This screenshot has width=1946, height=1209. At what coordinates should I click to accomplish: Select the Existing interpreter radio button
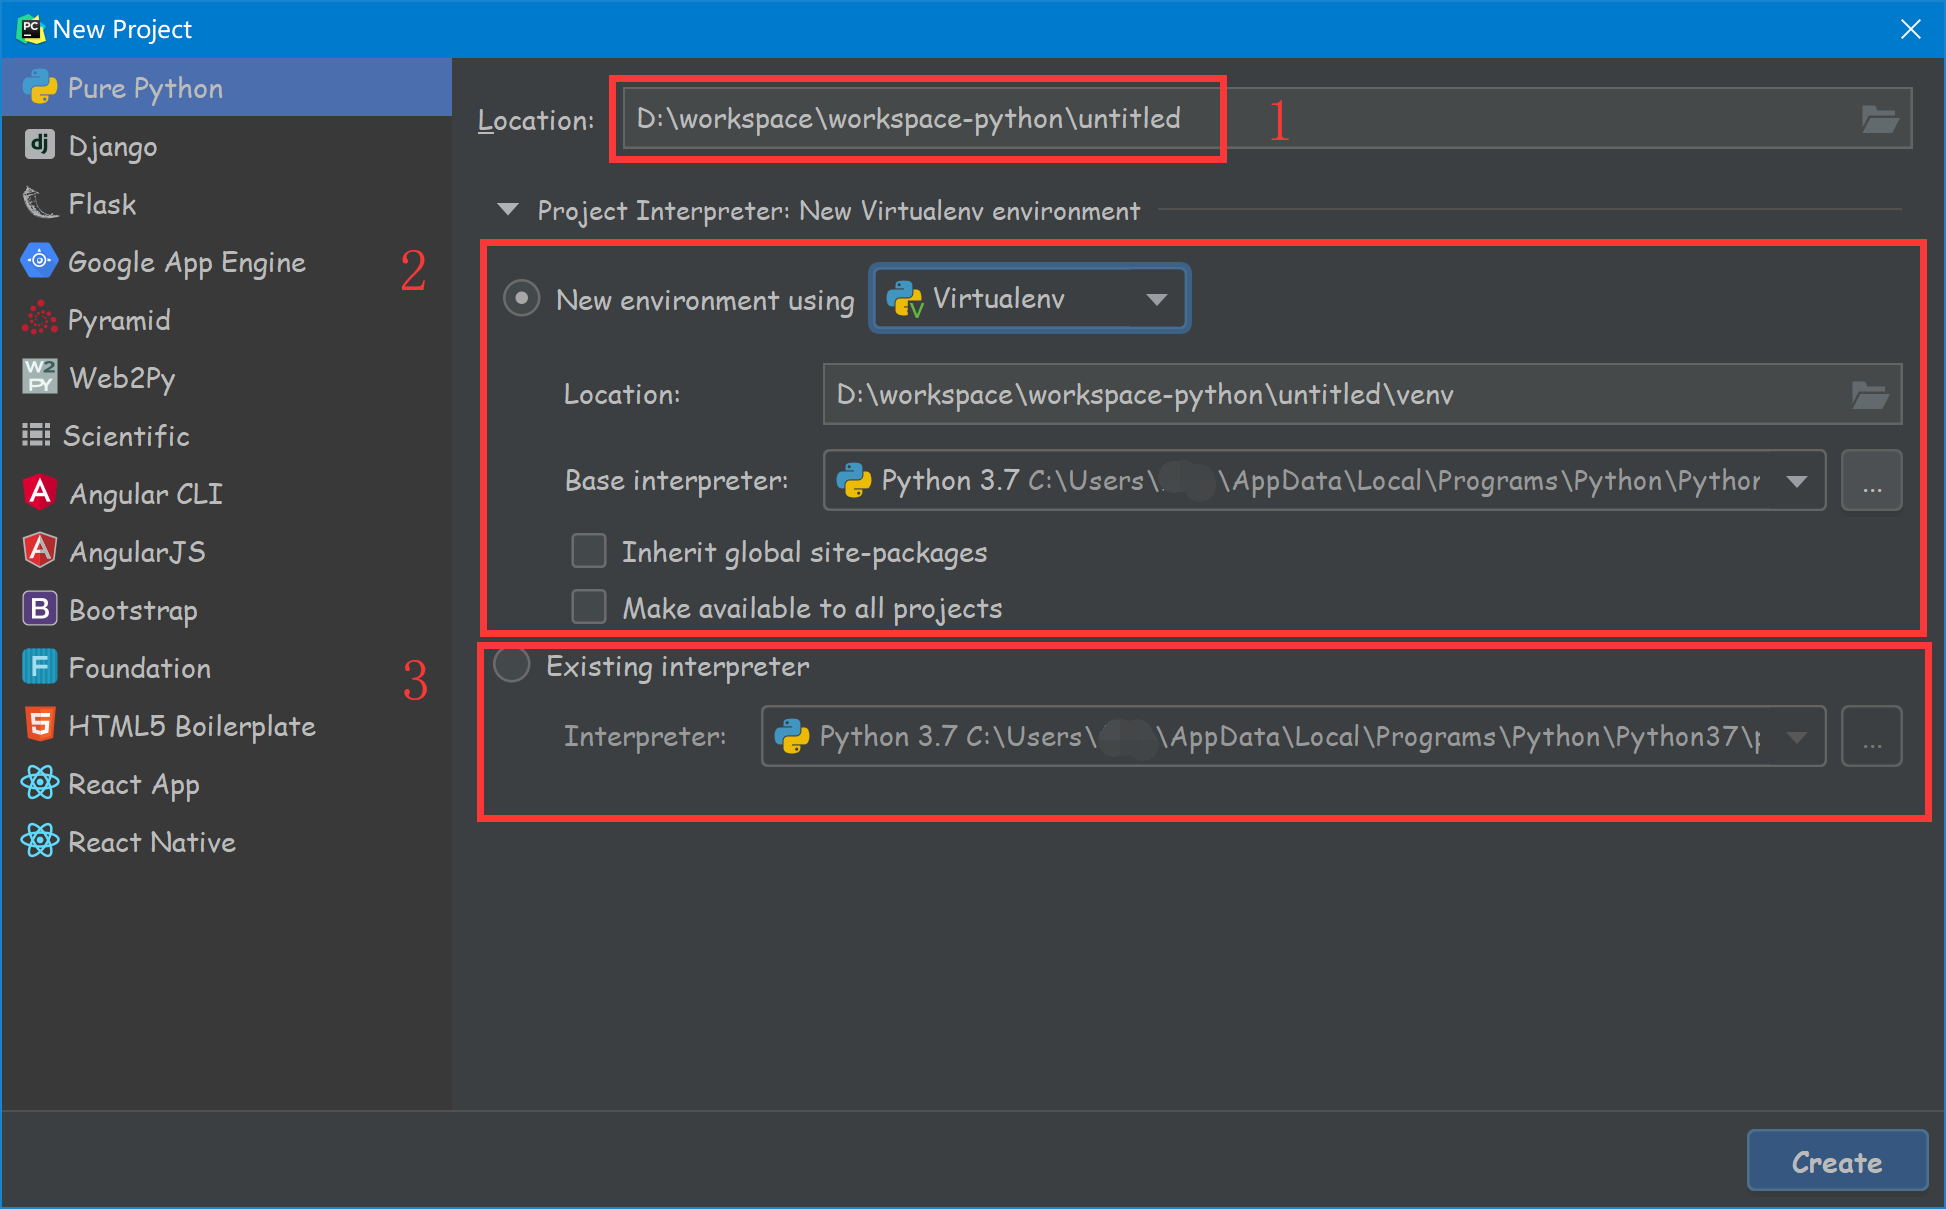click(511, 664)
